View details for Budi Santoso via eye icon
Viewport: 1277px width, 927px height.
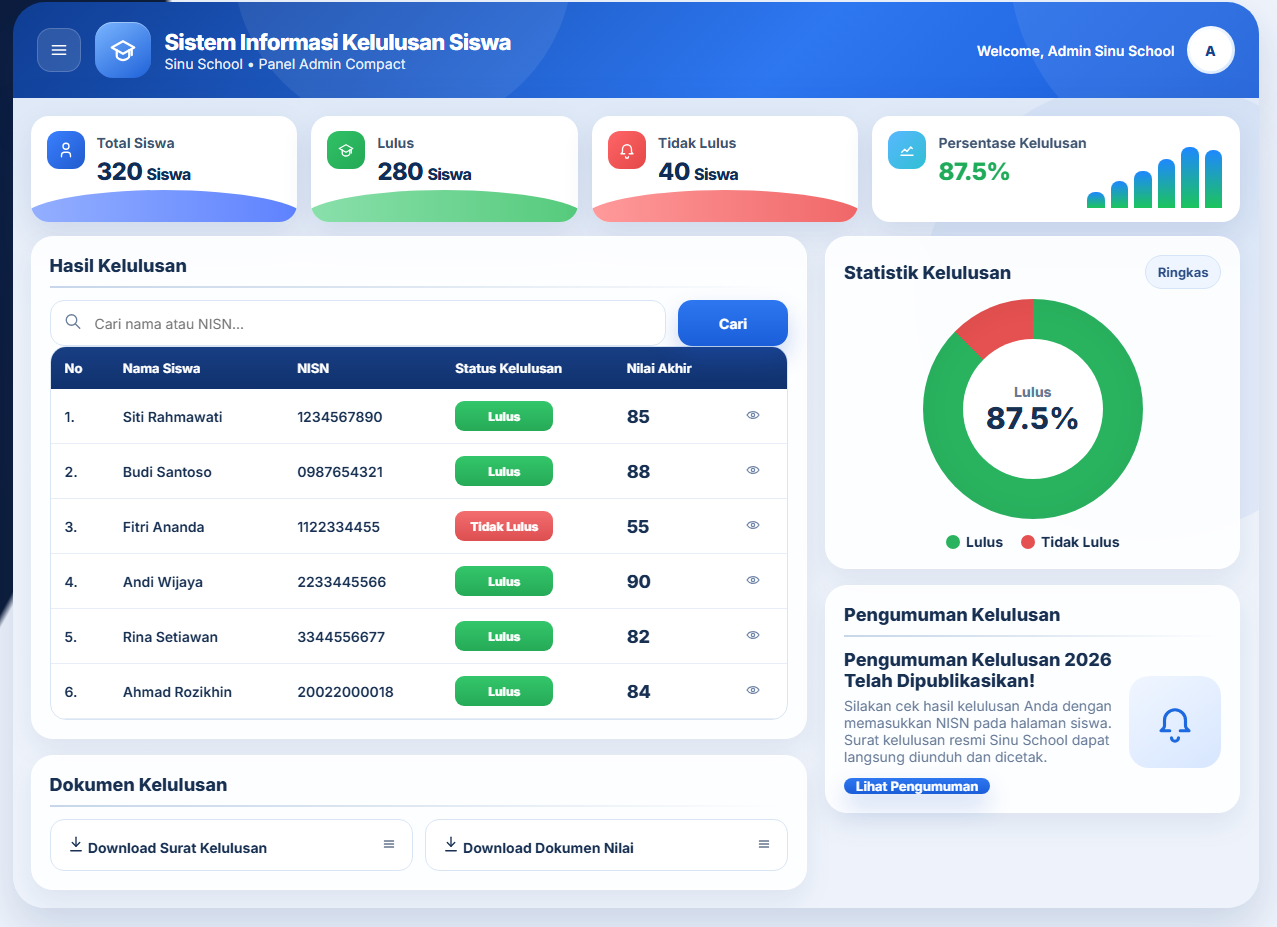pos(753,470)
